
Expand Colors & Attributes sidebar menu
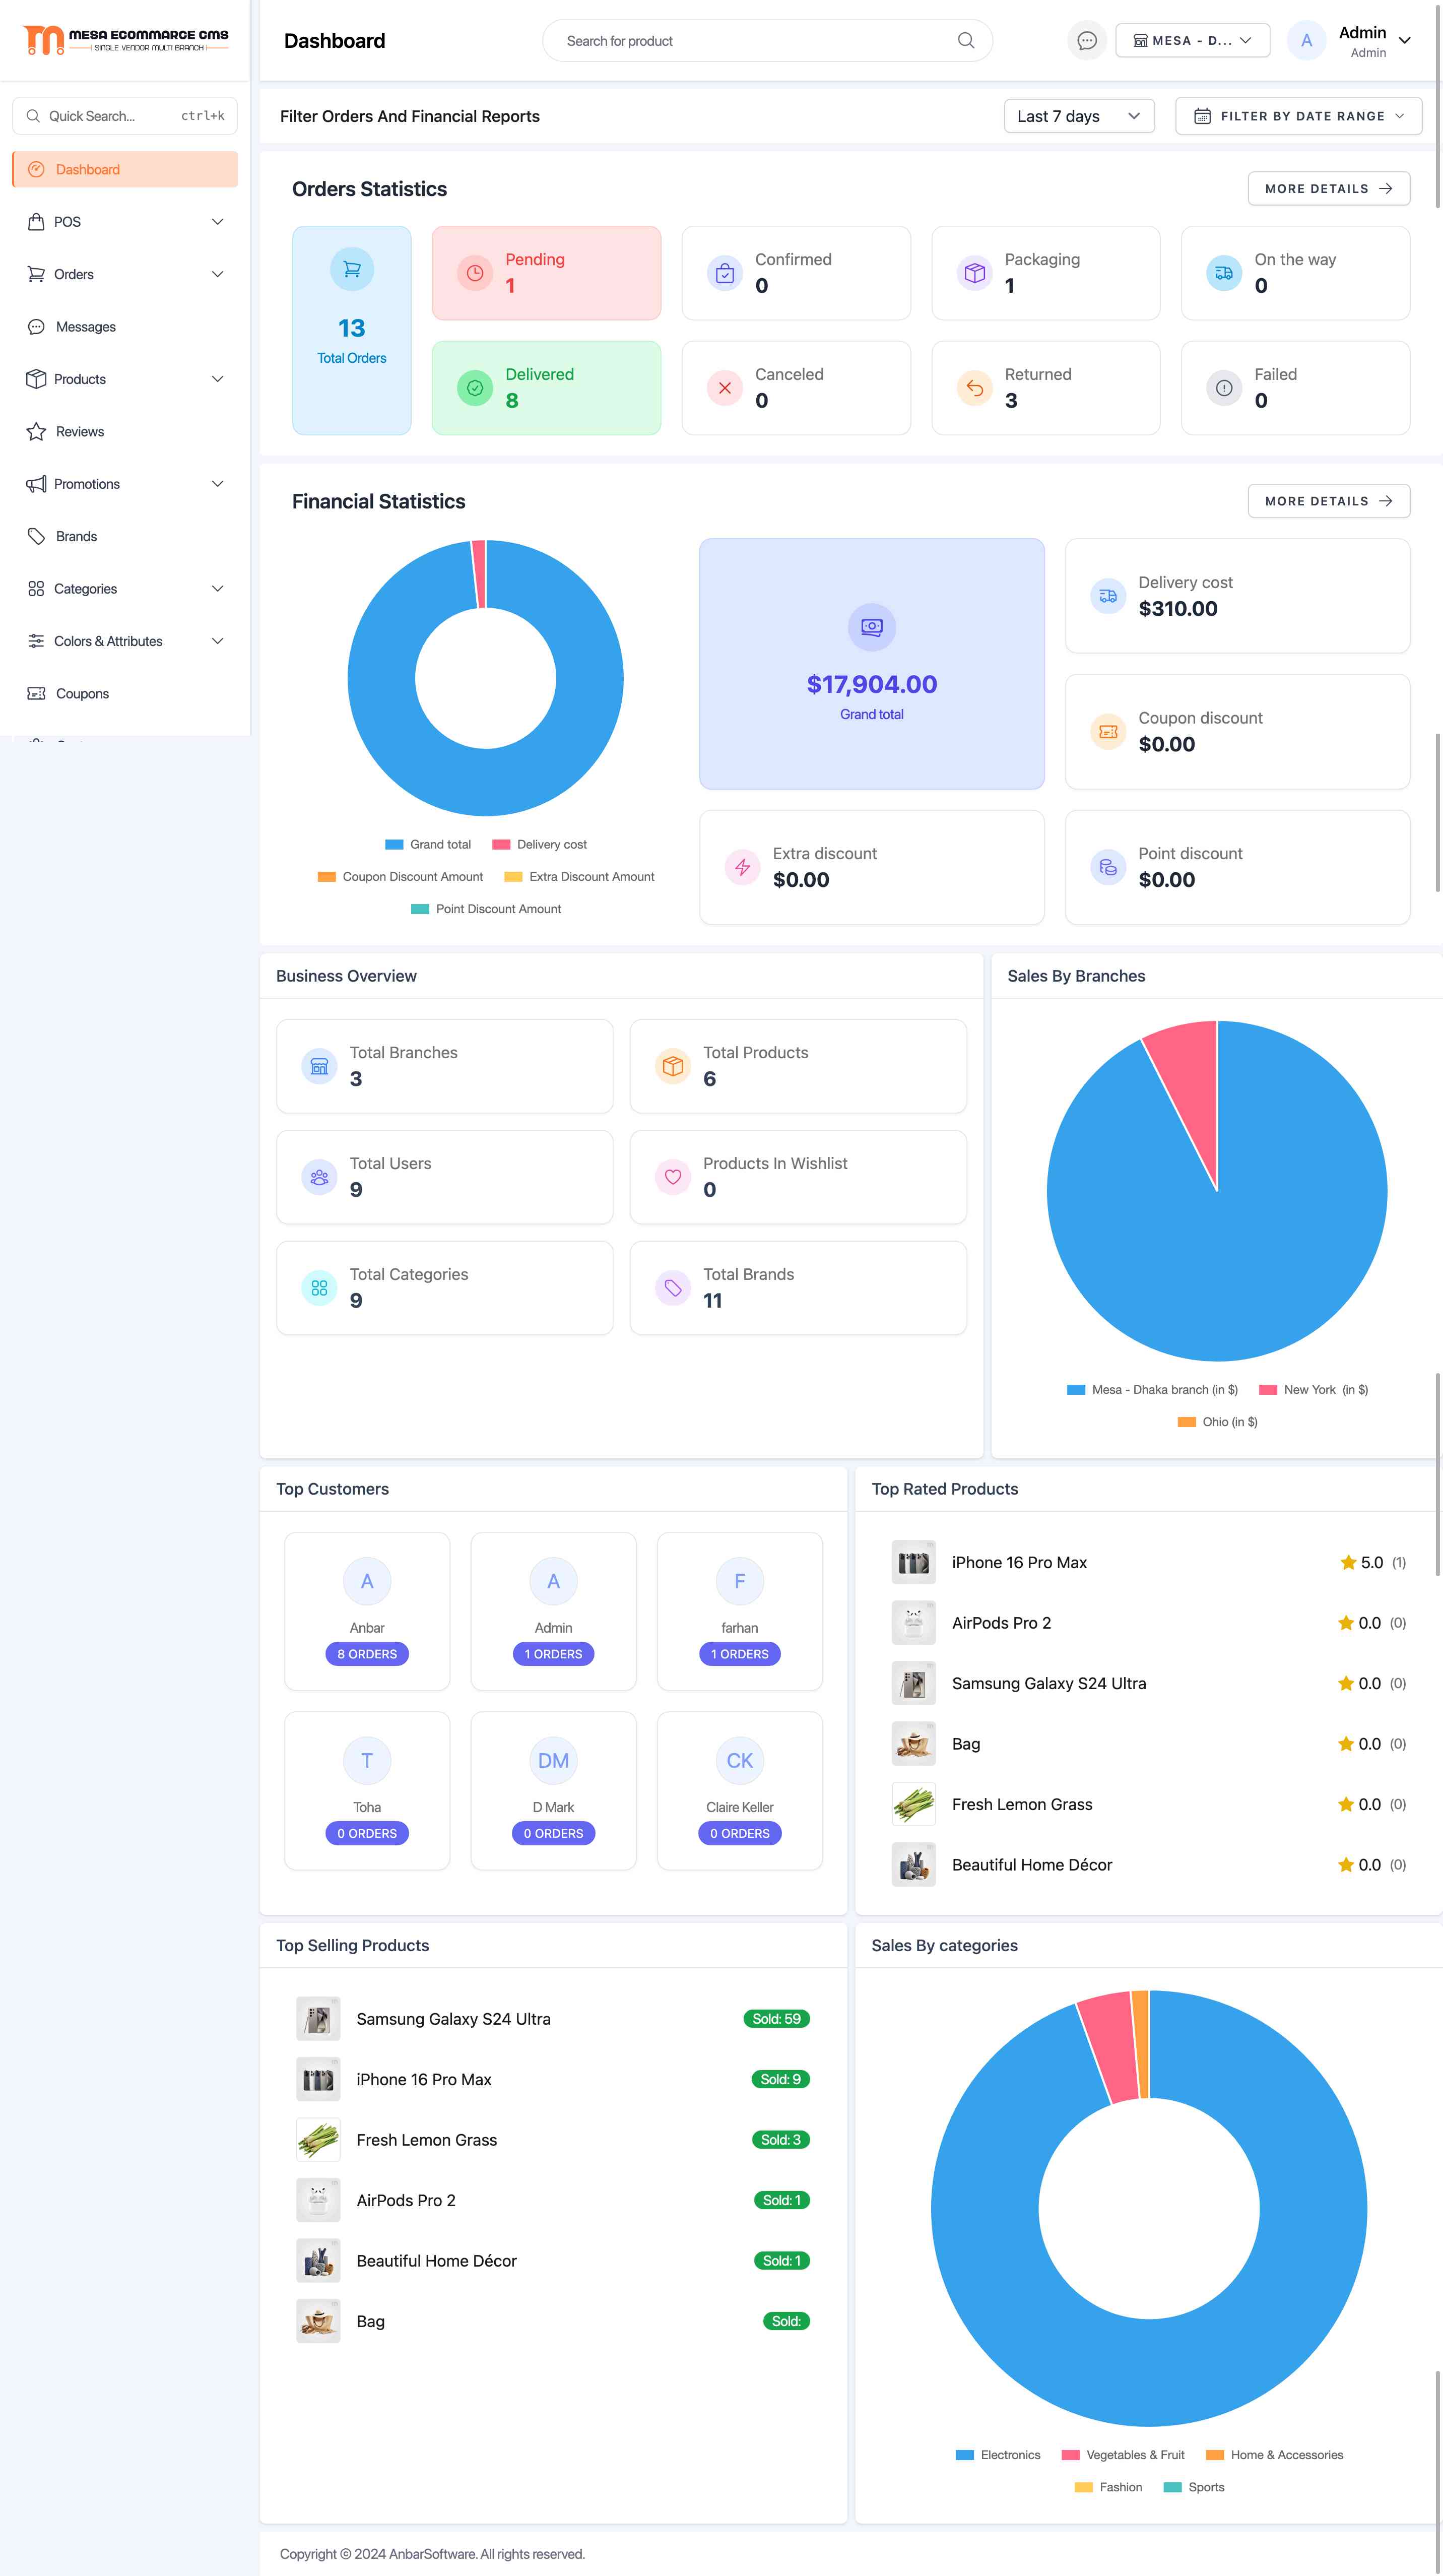(125, 641)
